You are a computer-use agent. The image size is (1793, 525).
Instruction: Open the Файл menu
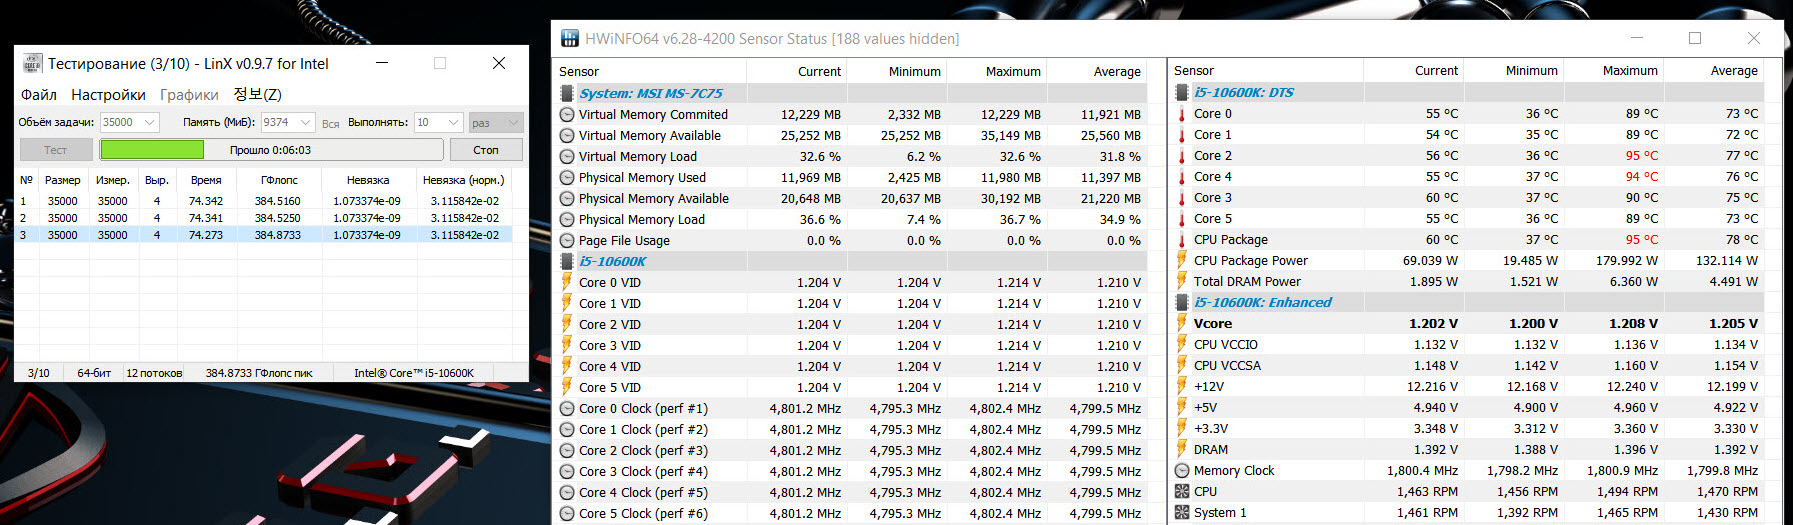point(39,95)
